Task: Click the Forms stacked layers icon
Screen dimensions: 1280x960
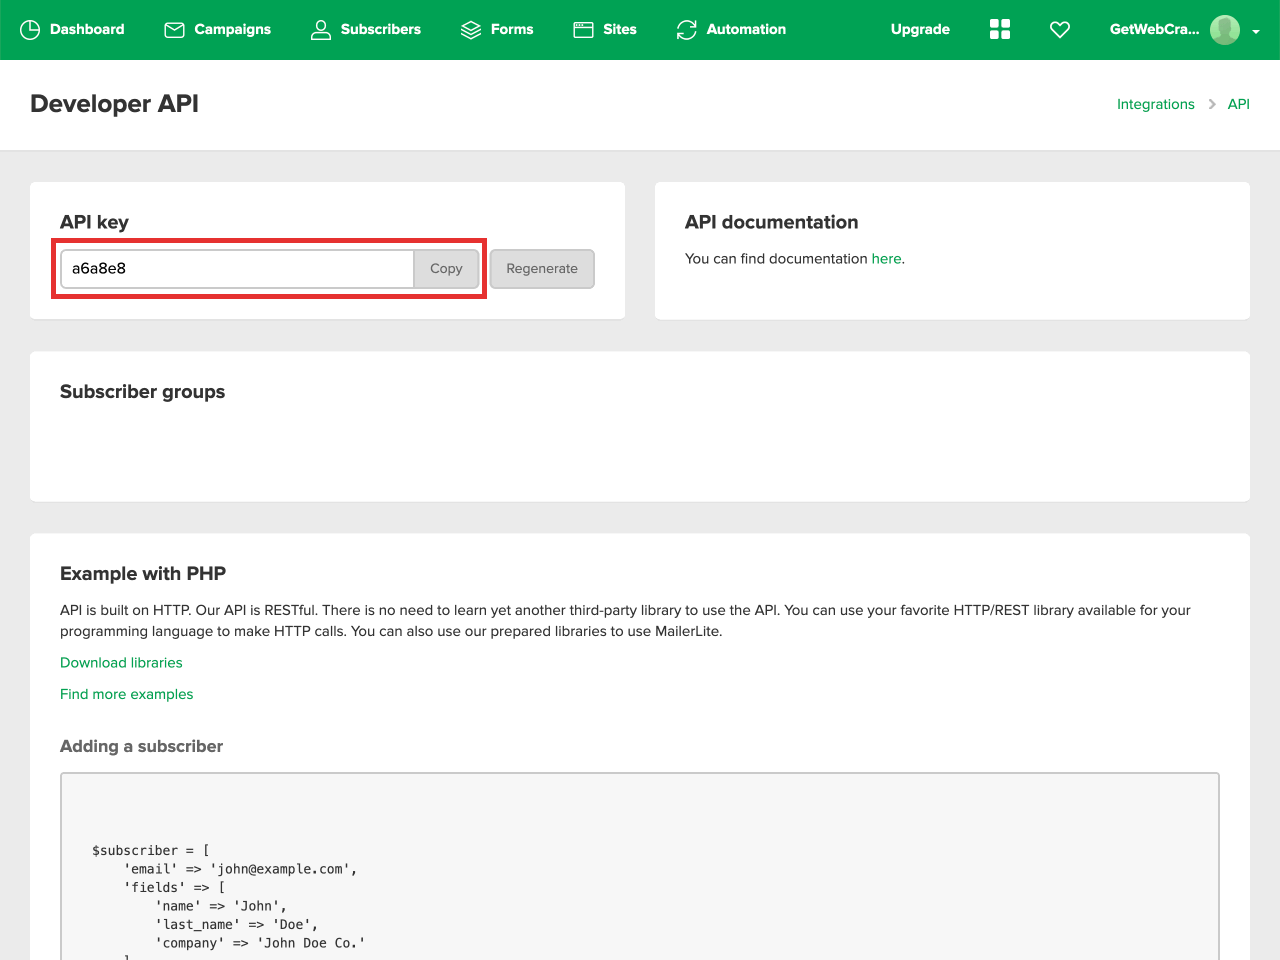Action: coord(471,30)
